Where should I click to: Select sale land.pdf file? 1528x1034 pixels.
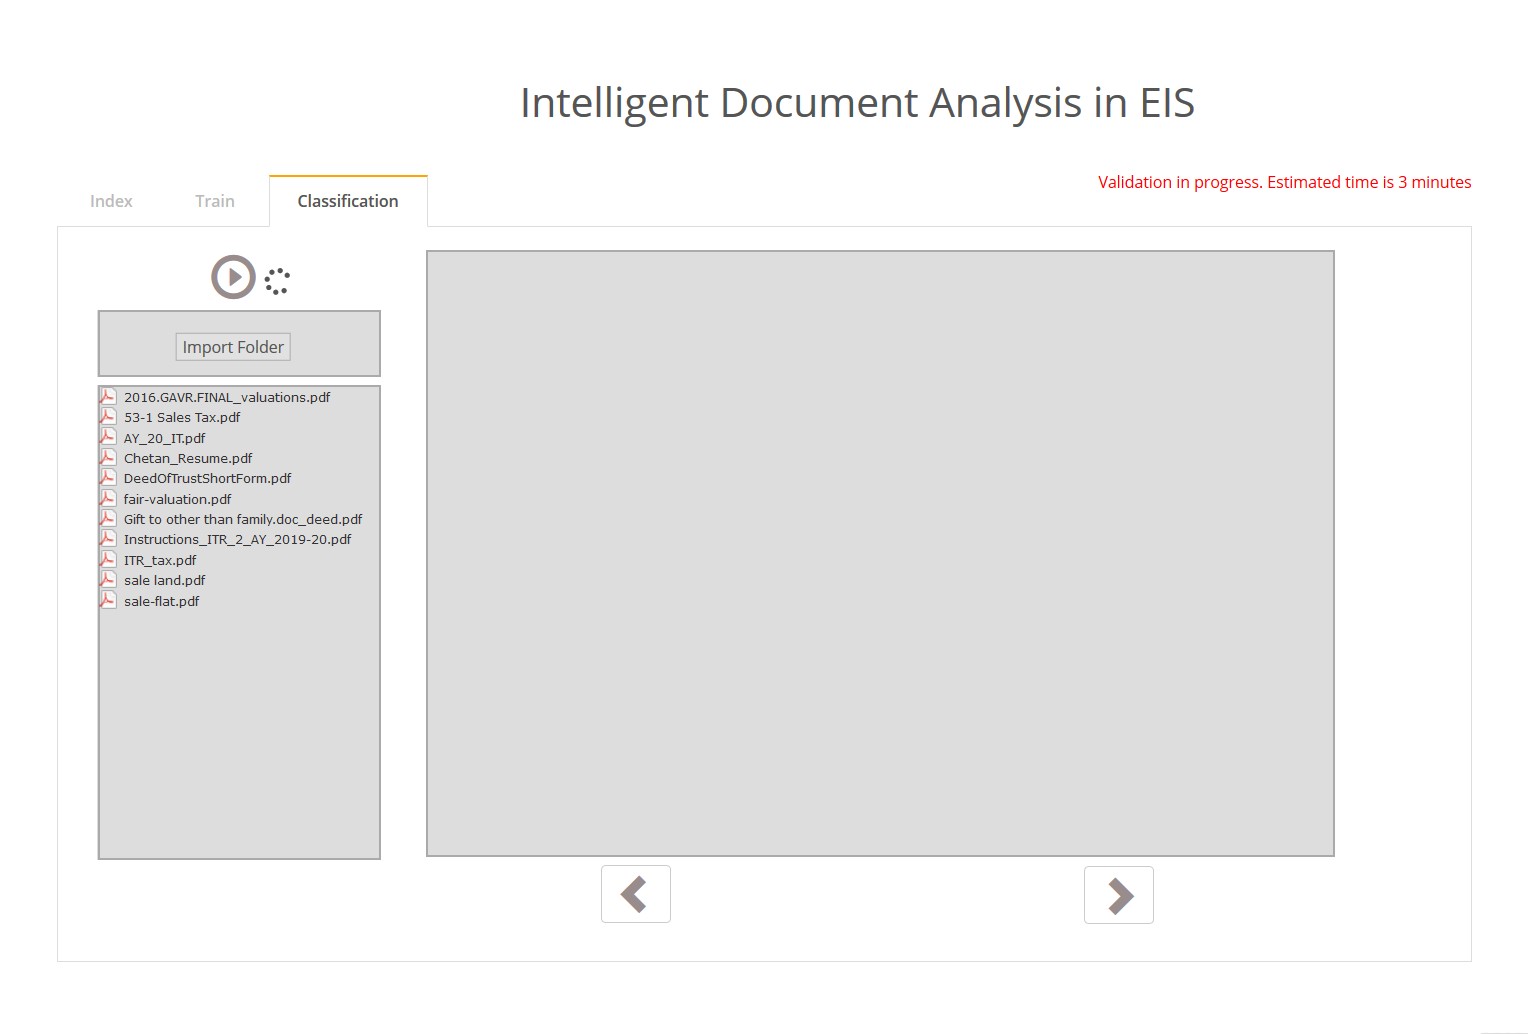[x=165, y=580]
